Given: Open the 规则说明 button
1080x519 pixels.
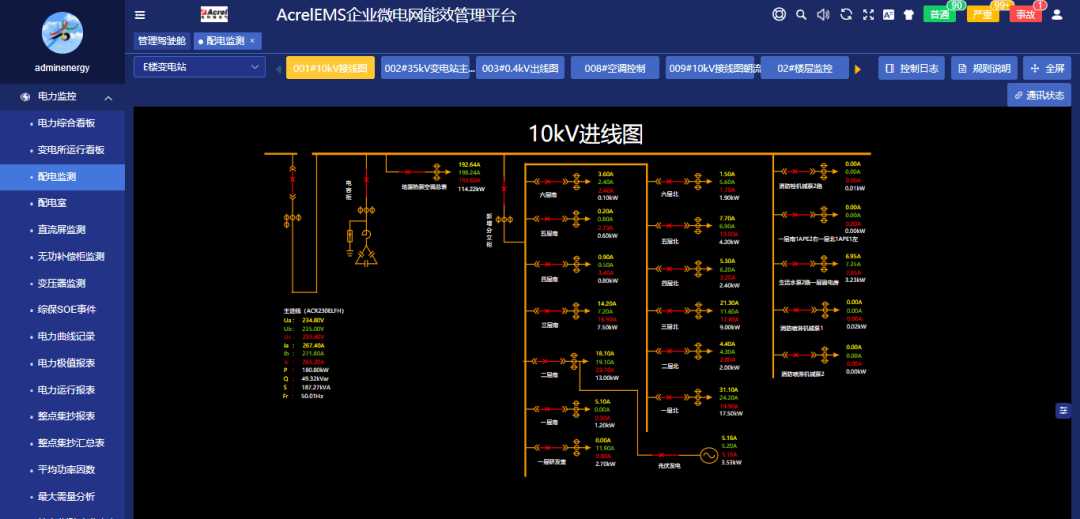Looking at the screenshot, I should pos(984,68).
